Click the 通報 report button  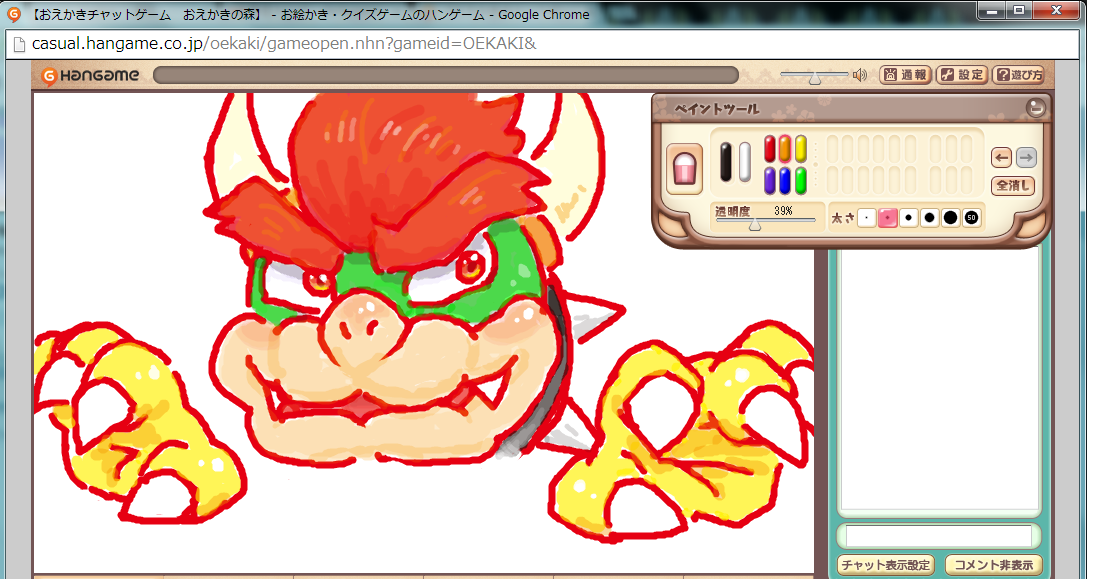(905, 75)
